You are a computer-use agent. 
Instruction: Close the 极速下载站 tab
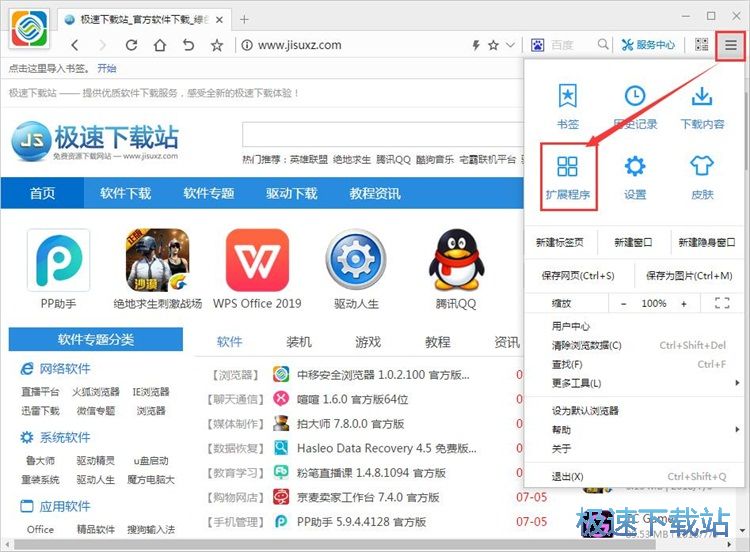coord(219,20)
